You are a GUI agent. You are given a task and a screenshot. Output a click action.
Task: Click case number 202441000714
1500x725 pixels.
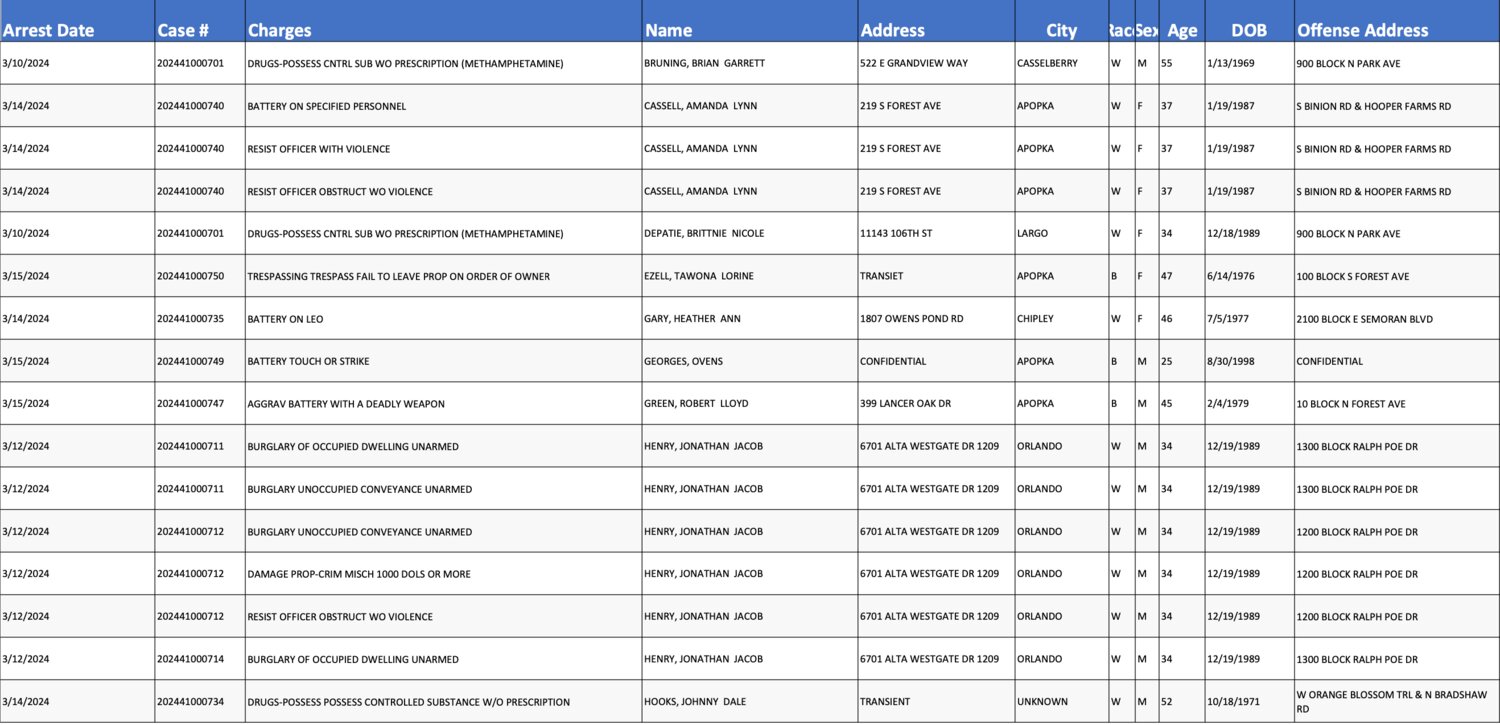click(x=190, y=659)
